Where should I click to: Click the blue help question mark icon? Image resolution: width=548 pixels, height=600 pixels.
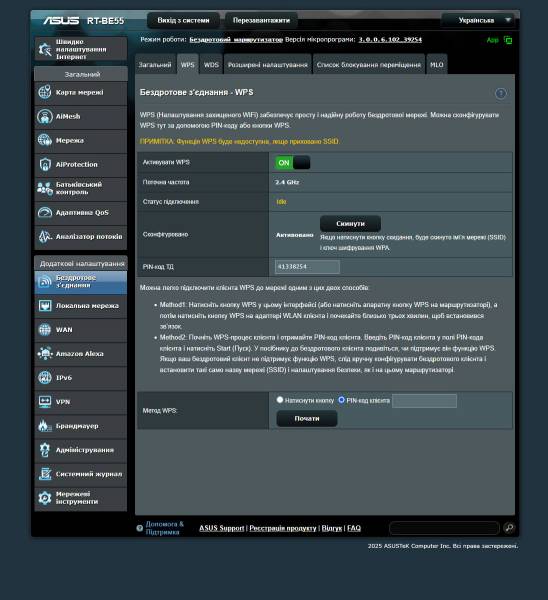click(x=501, y=93)
